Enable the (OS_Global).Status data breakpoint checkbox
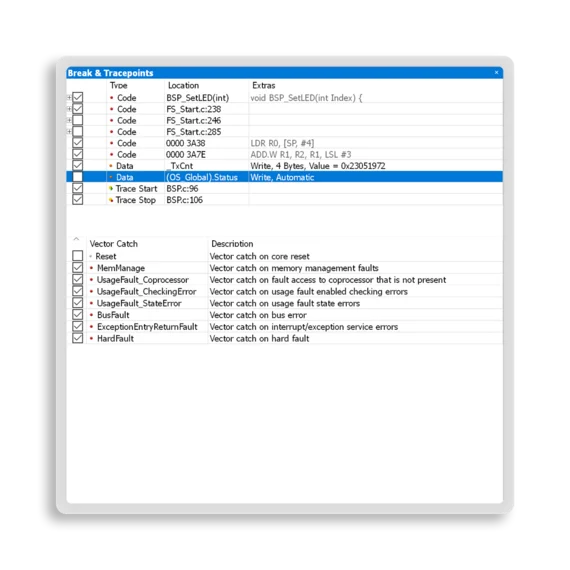 point(77,177)
